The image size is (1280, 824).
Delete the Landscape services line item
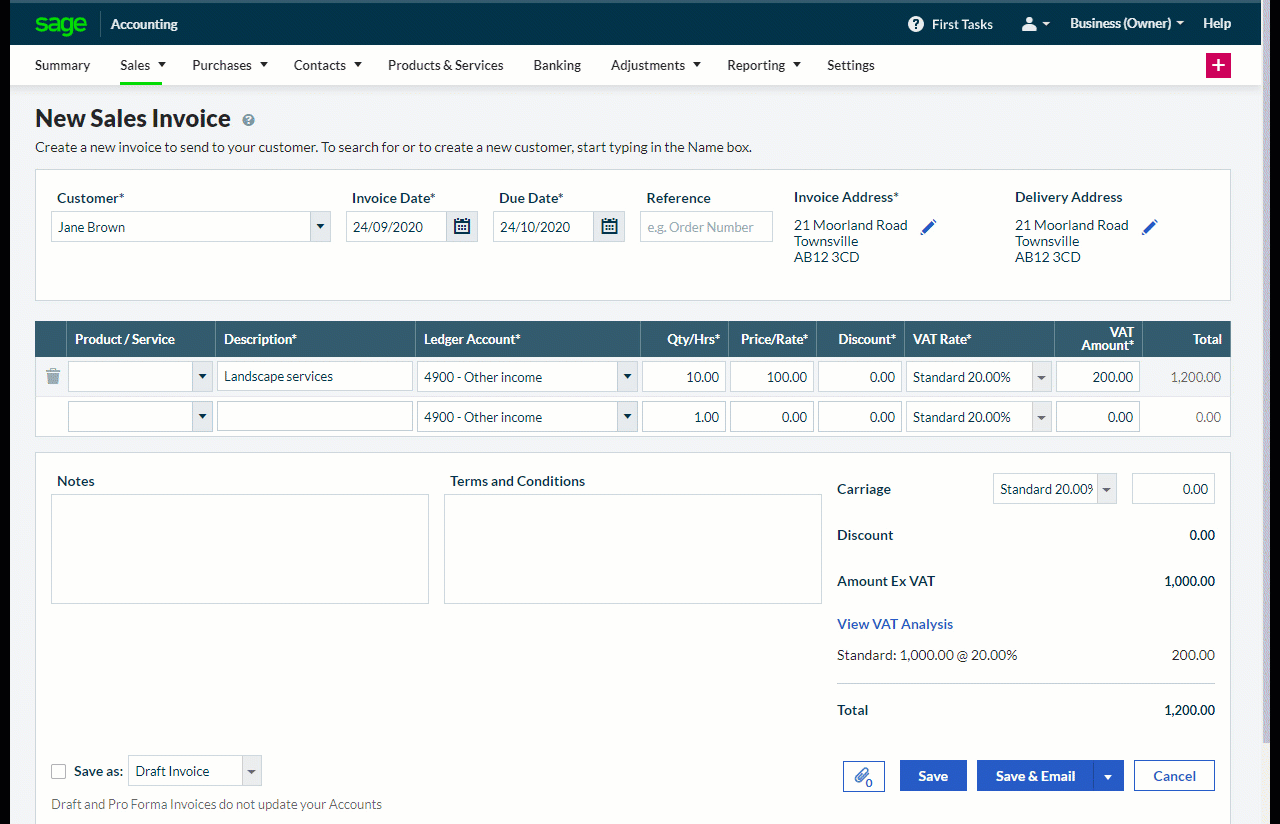53,377
